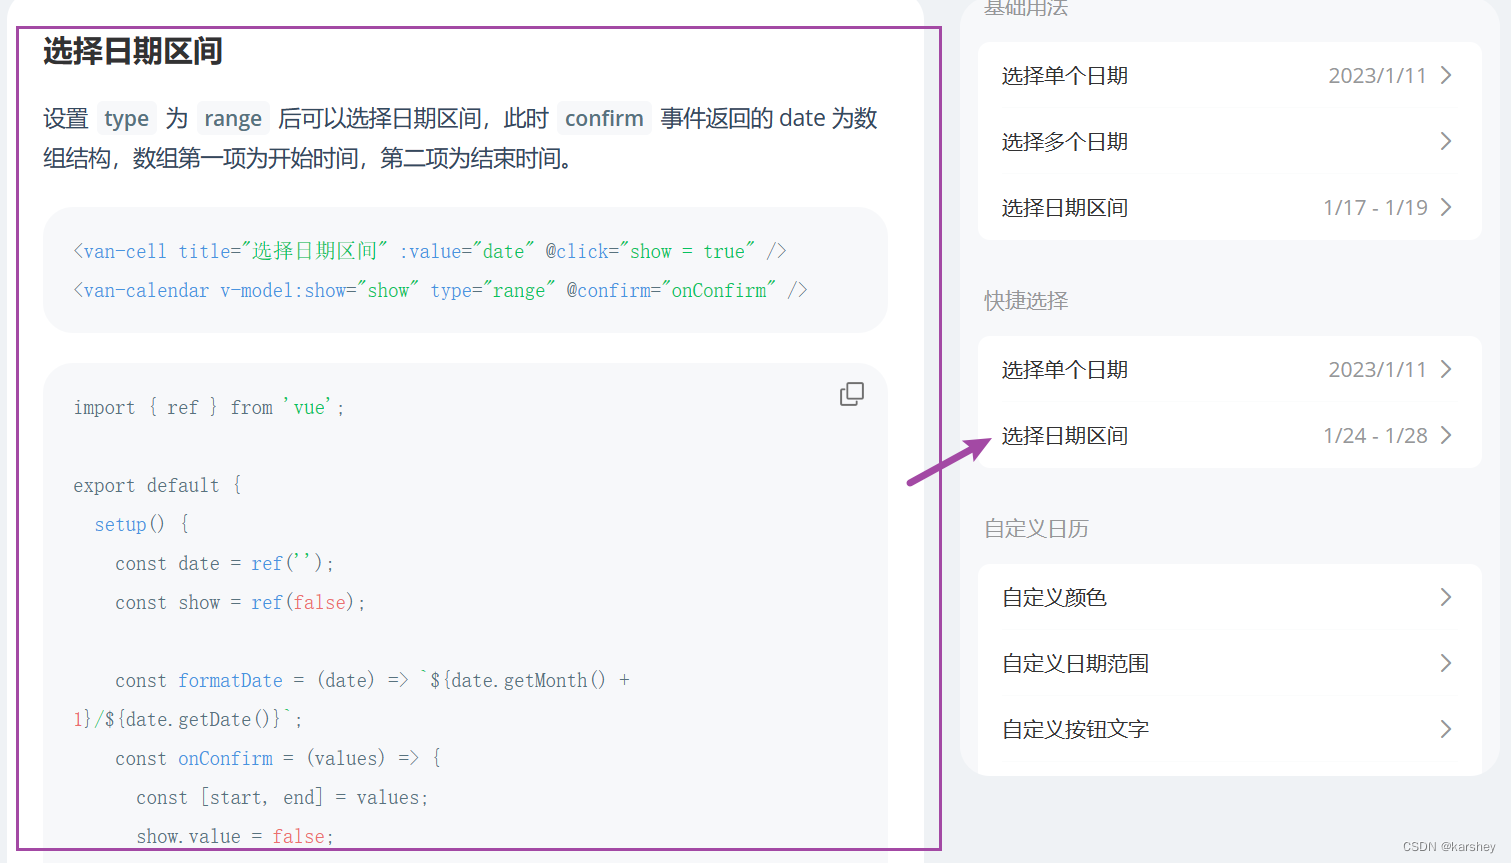Click the value text 1/17 - 1/19
The image size is (1511, 863).
(1375, 208)
